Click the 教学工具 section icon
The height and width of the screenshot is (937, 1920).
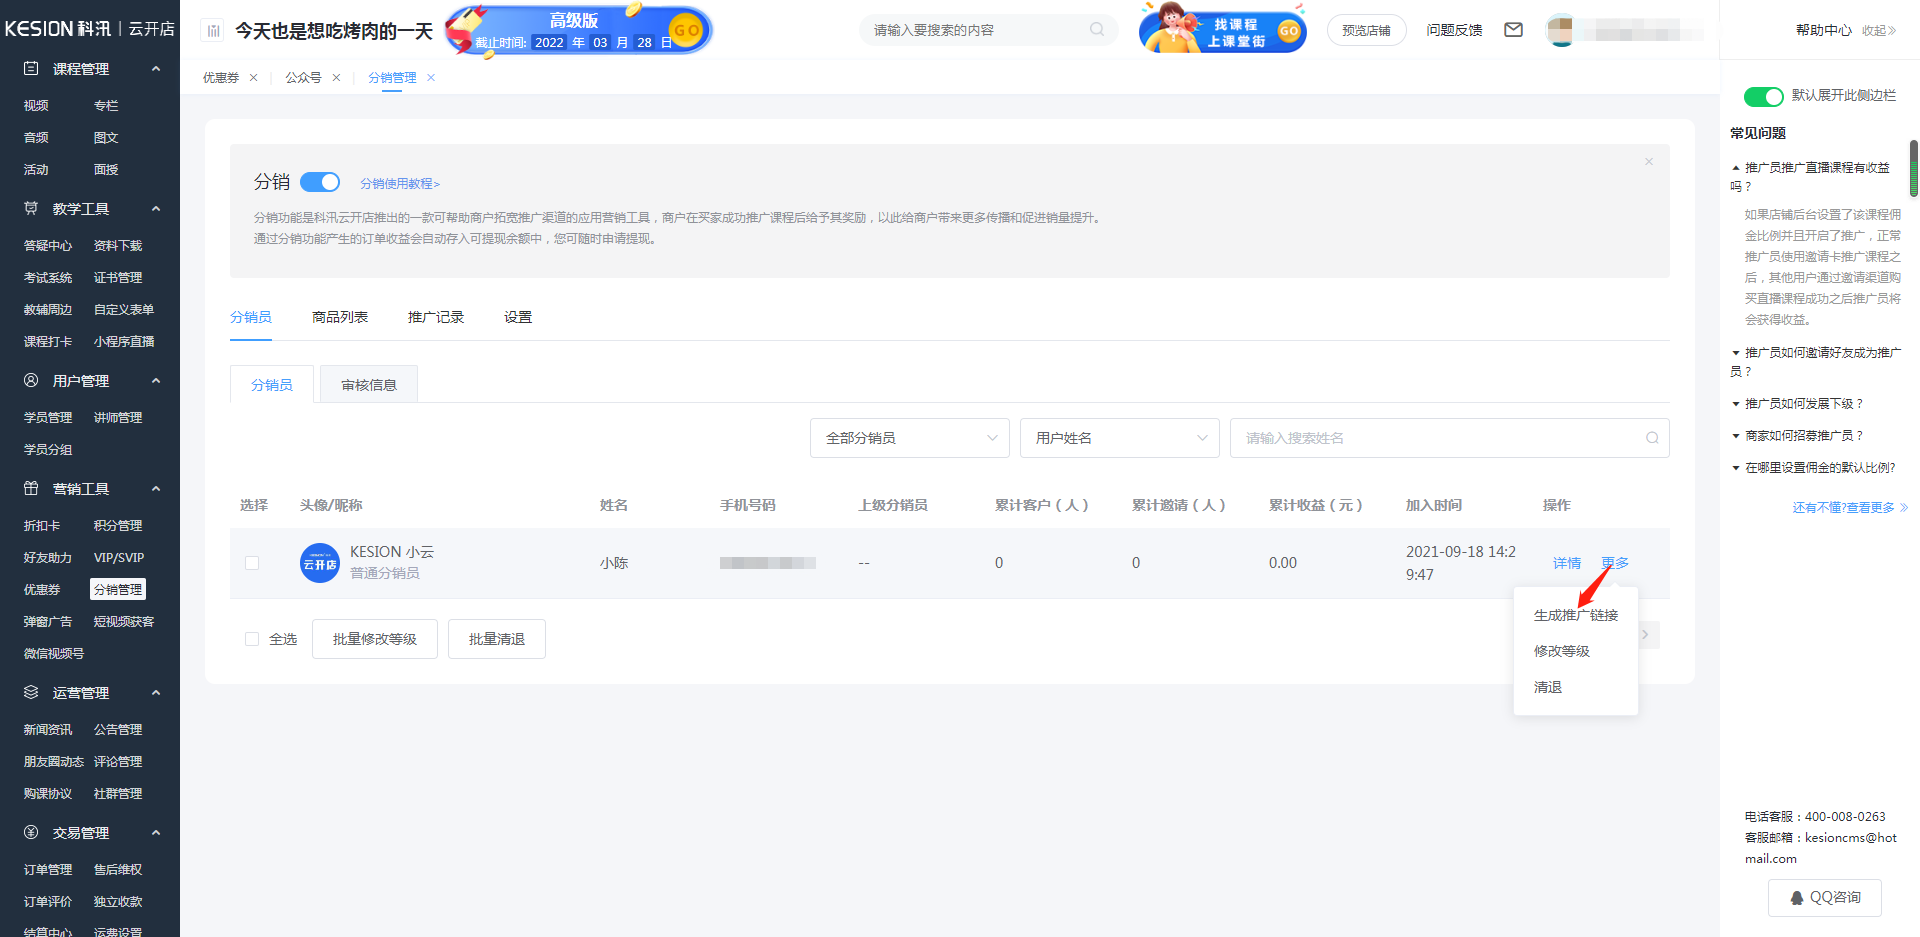(31, 209)
